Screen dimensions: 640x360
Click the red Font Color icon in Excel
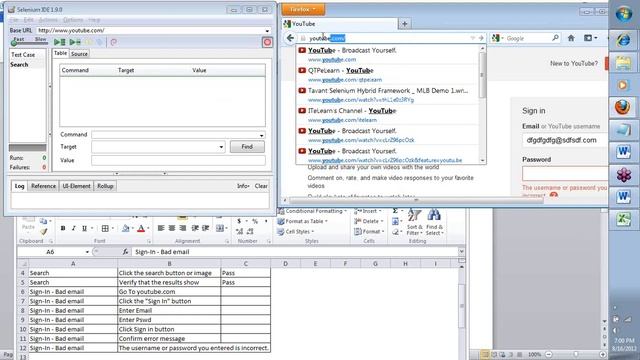click(141, 229)
